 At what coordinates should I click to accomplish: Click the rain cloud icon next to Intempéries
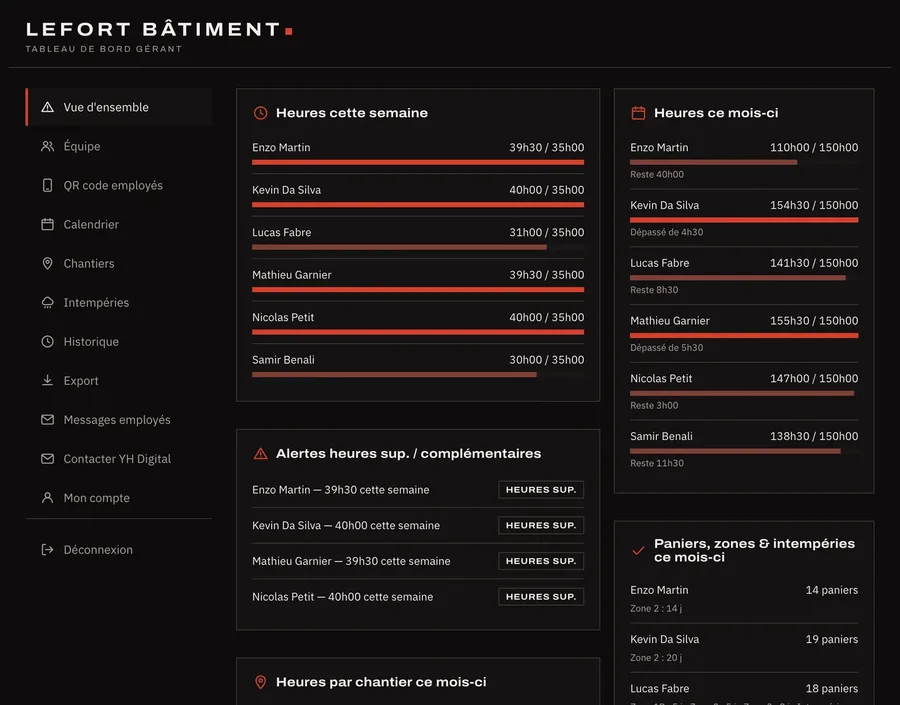coord(48,303)
